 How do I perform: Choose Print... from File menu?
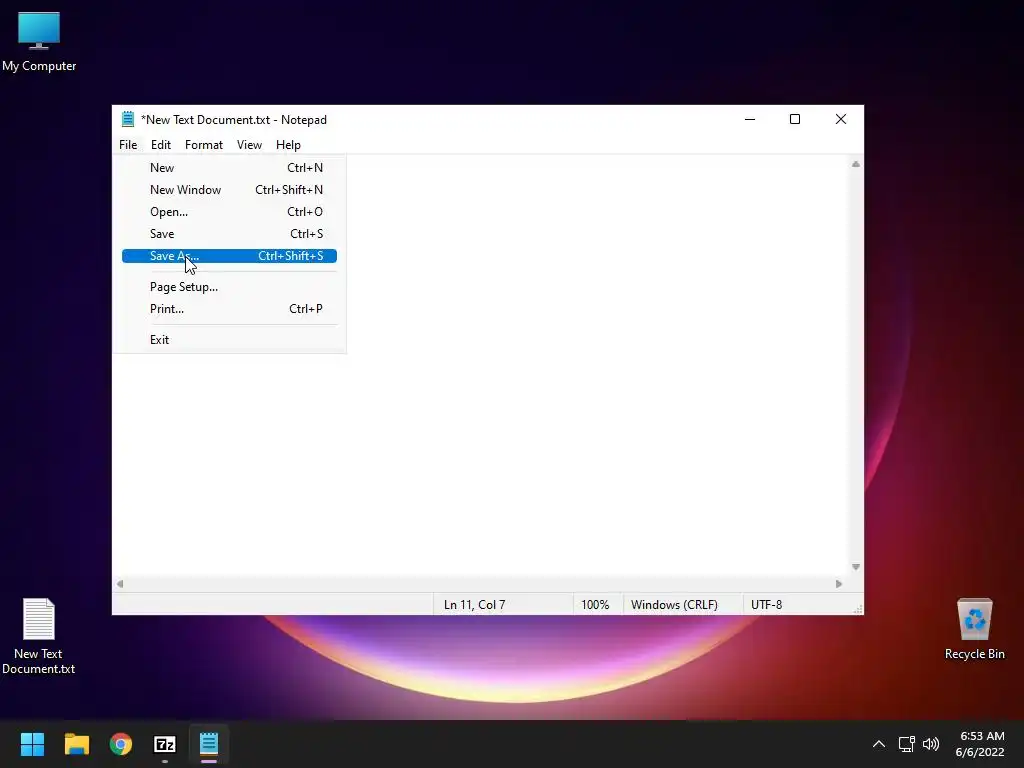[229, 309]
